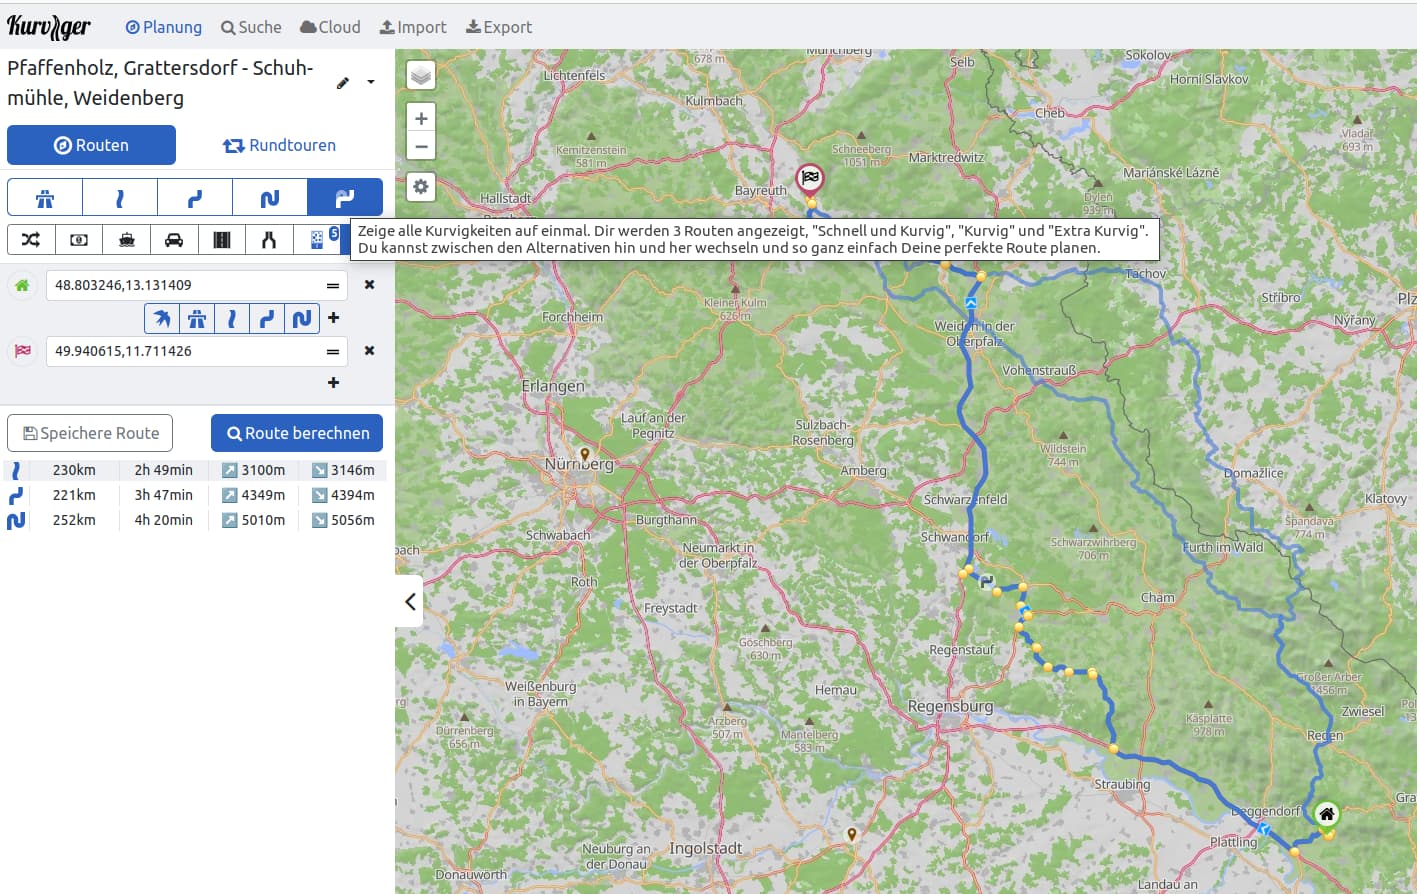Zoom in on the map
The height and width of the screenshot is (894, 1417).
[421, 118]
